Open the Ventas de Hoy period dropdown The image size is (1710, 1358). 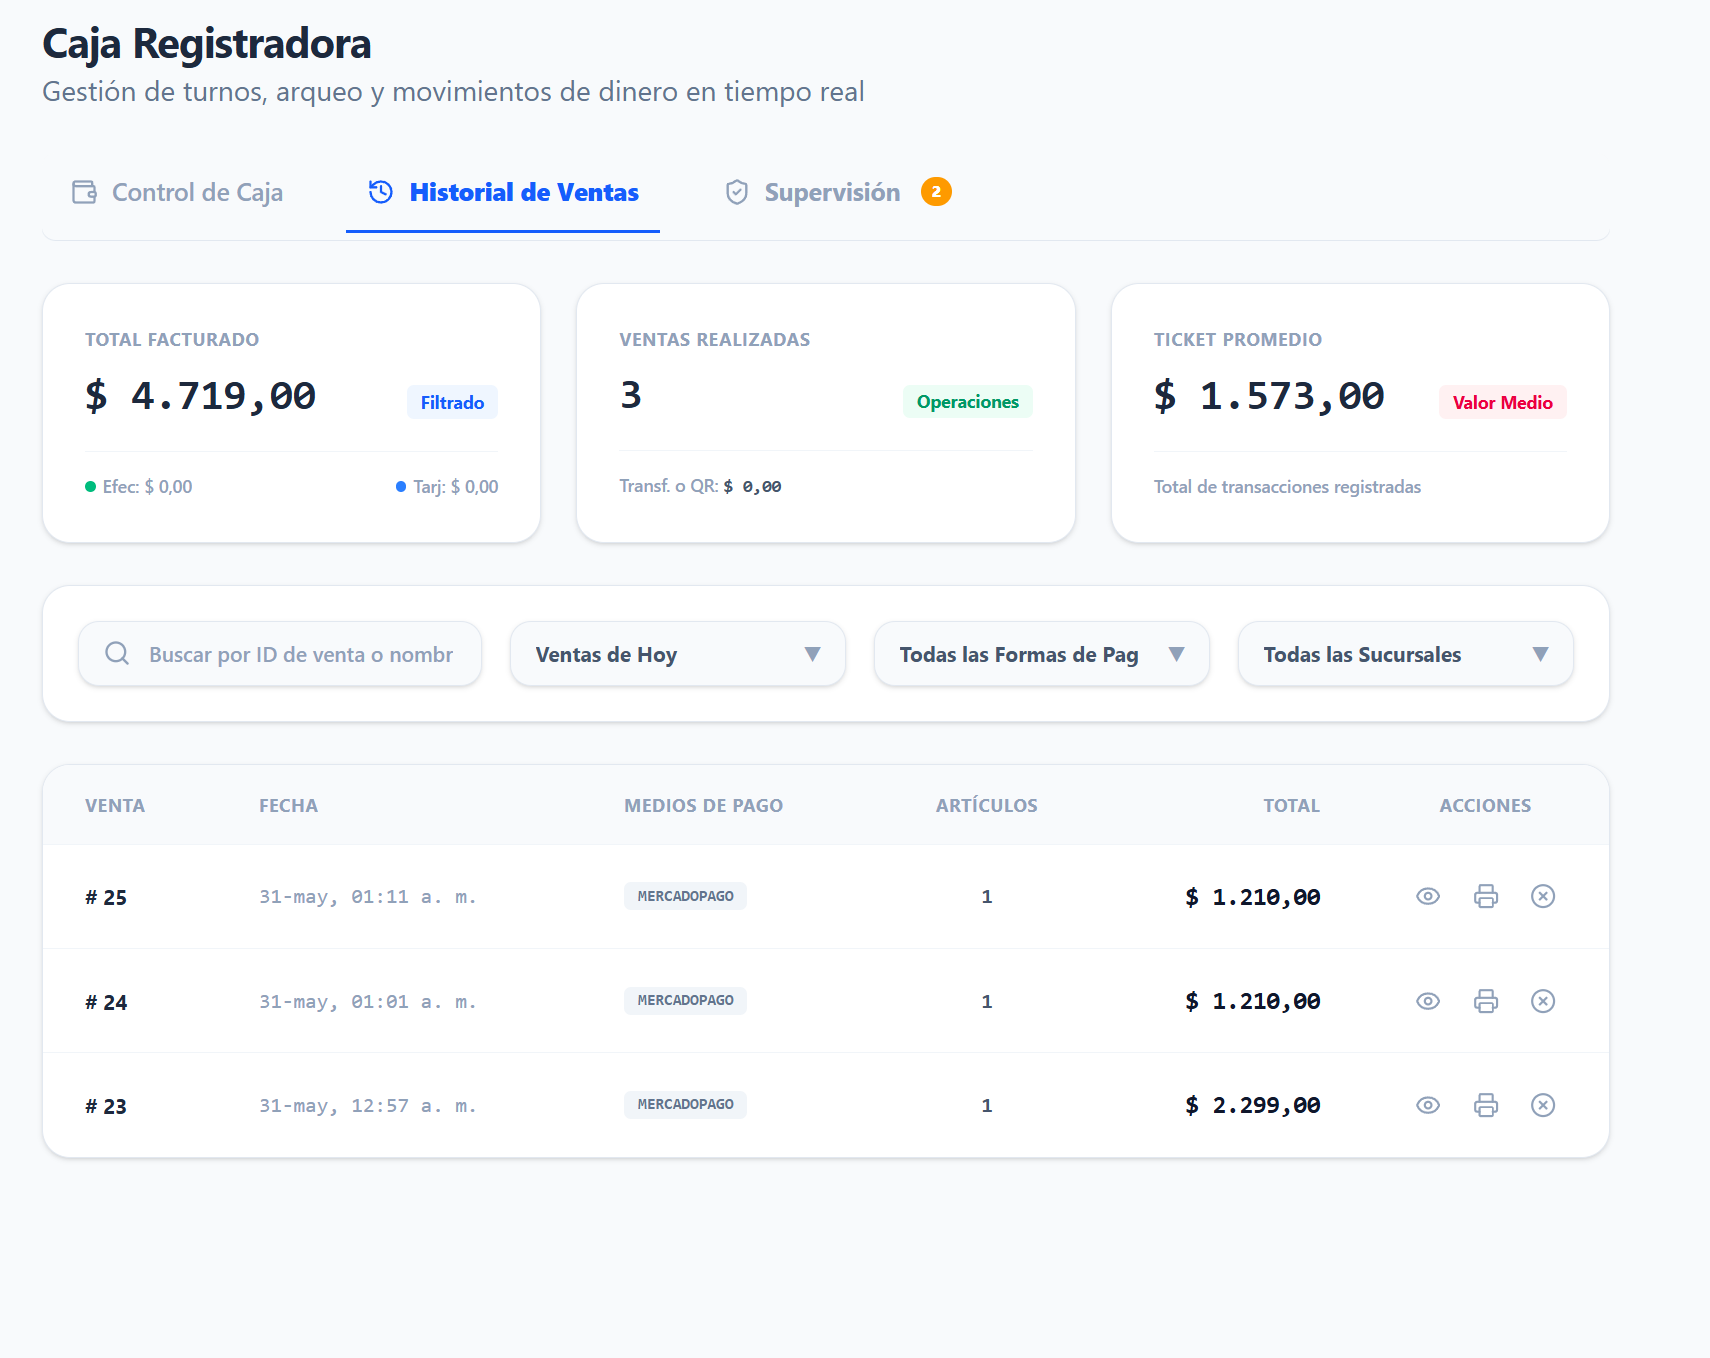click(x=678, y=654)
